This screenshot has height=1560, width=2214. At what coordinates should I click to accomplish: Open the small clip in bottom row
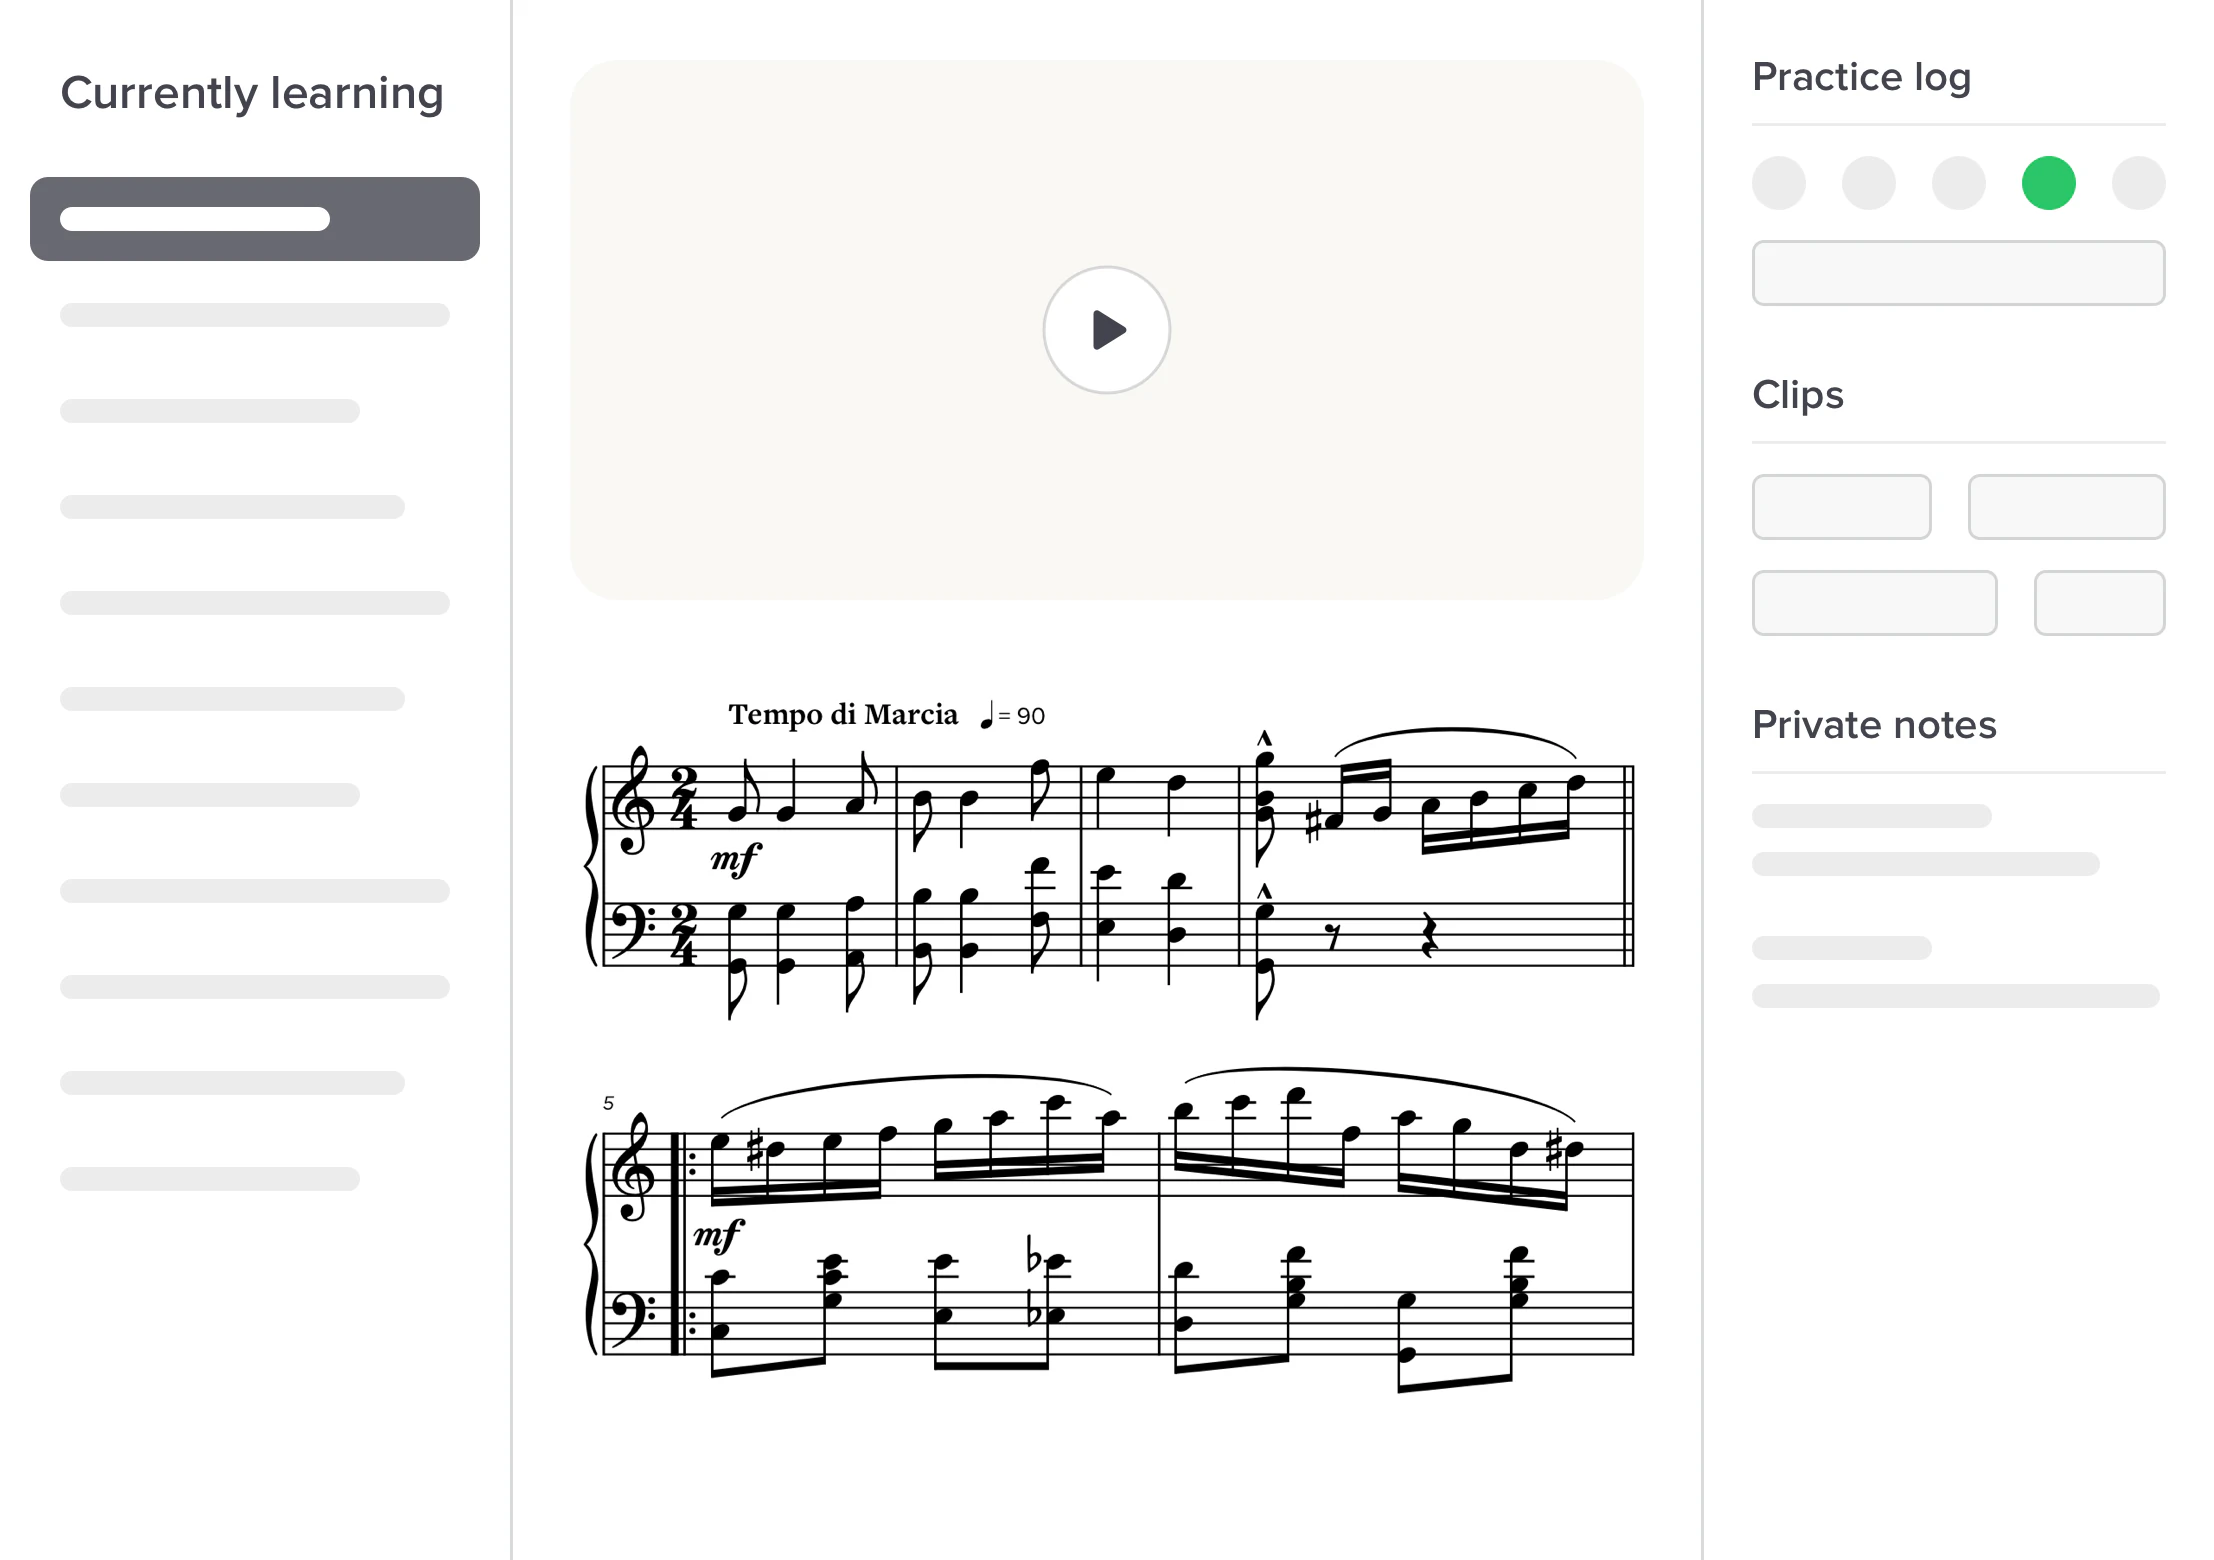point(2099,603)
